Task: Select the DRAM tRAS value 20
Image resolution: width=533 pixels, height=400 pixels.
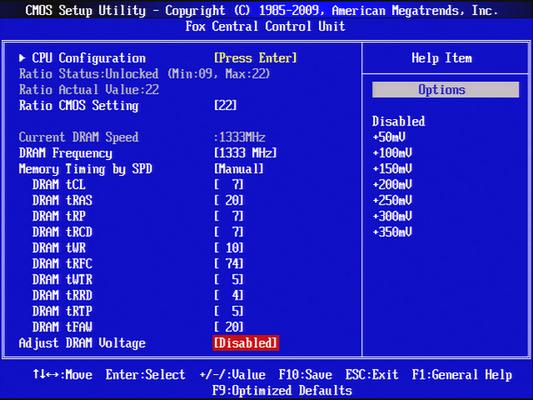Action: click(x=229, y=201)
